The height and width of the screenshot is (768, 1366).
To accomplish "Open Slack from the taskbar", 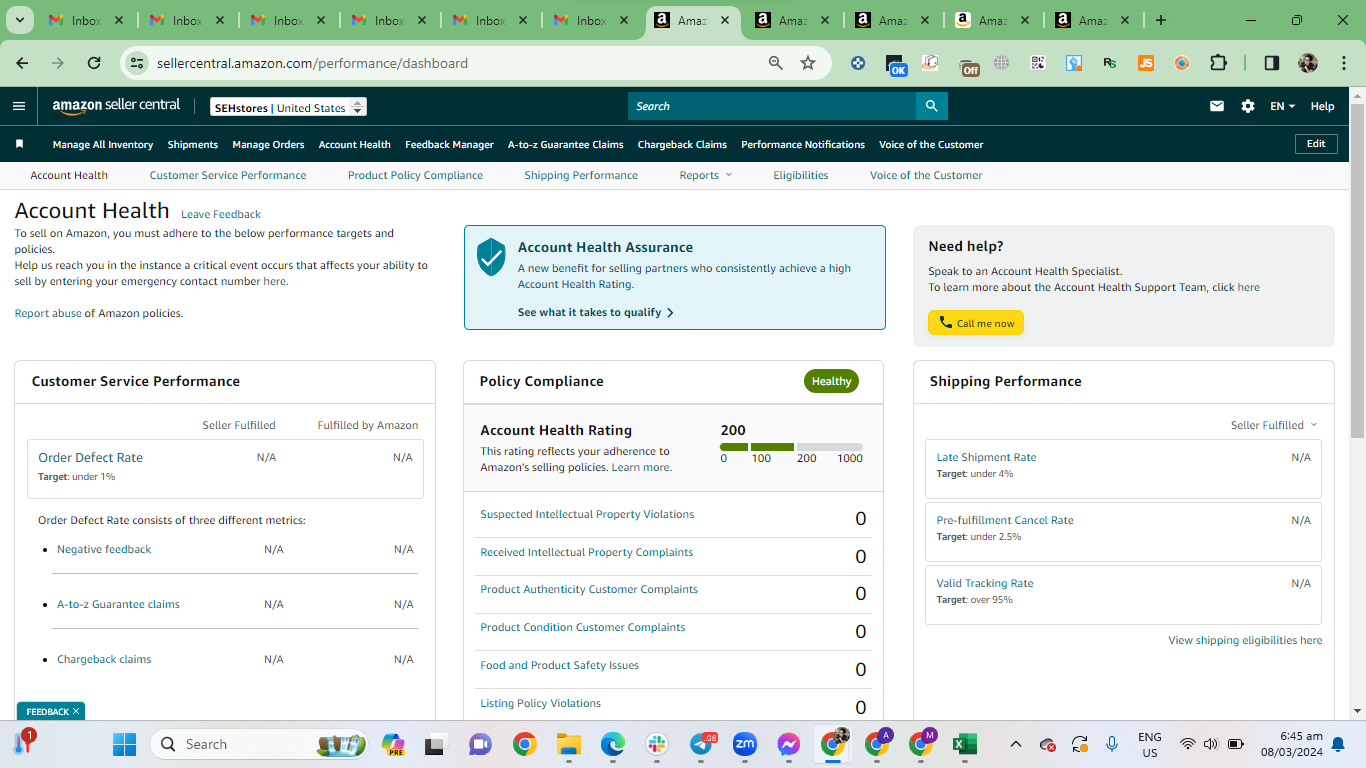I will coord(657,744).
